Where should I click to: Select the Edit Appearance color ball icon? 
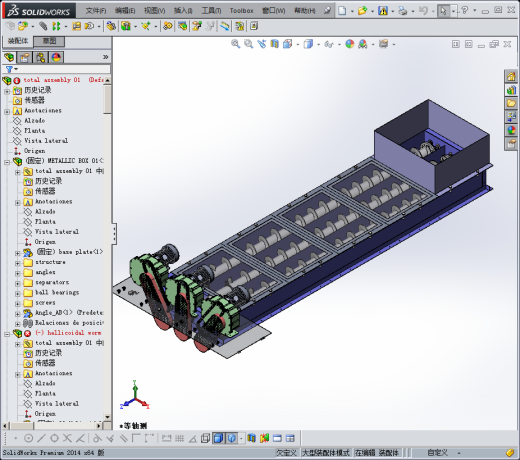pos(350,44)
